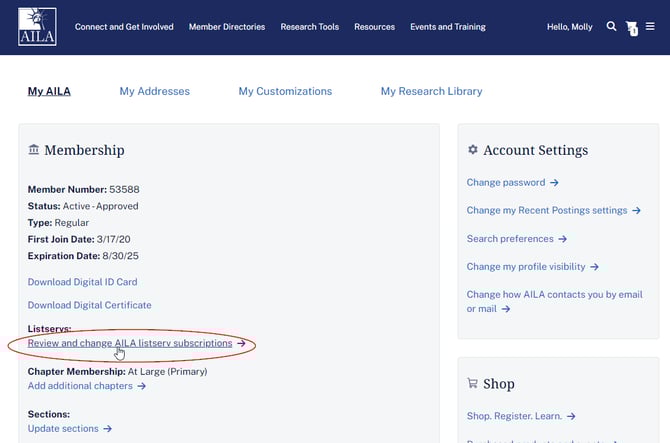Screen dimensions: 670x443
Task: Switch to My Research Library tab
Action: [x=432, y=91]
